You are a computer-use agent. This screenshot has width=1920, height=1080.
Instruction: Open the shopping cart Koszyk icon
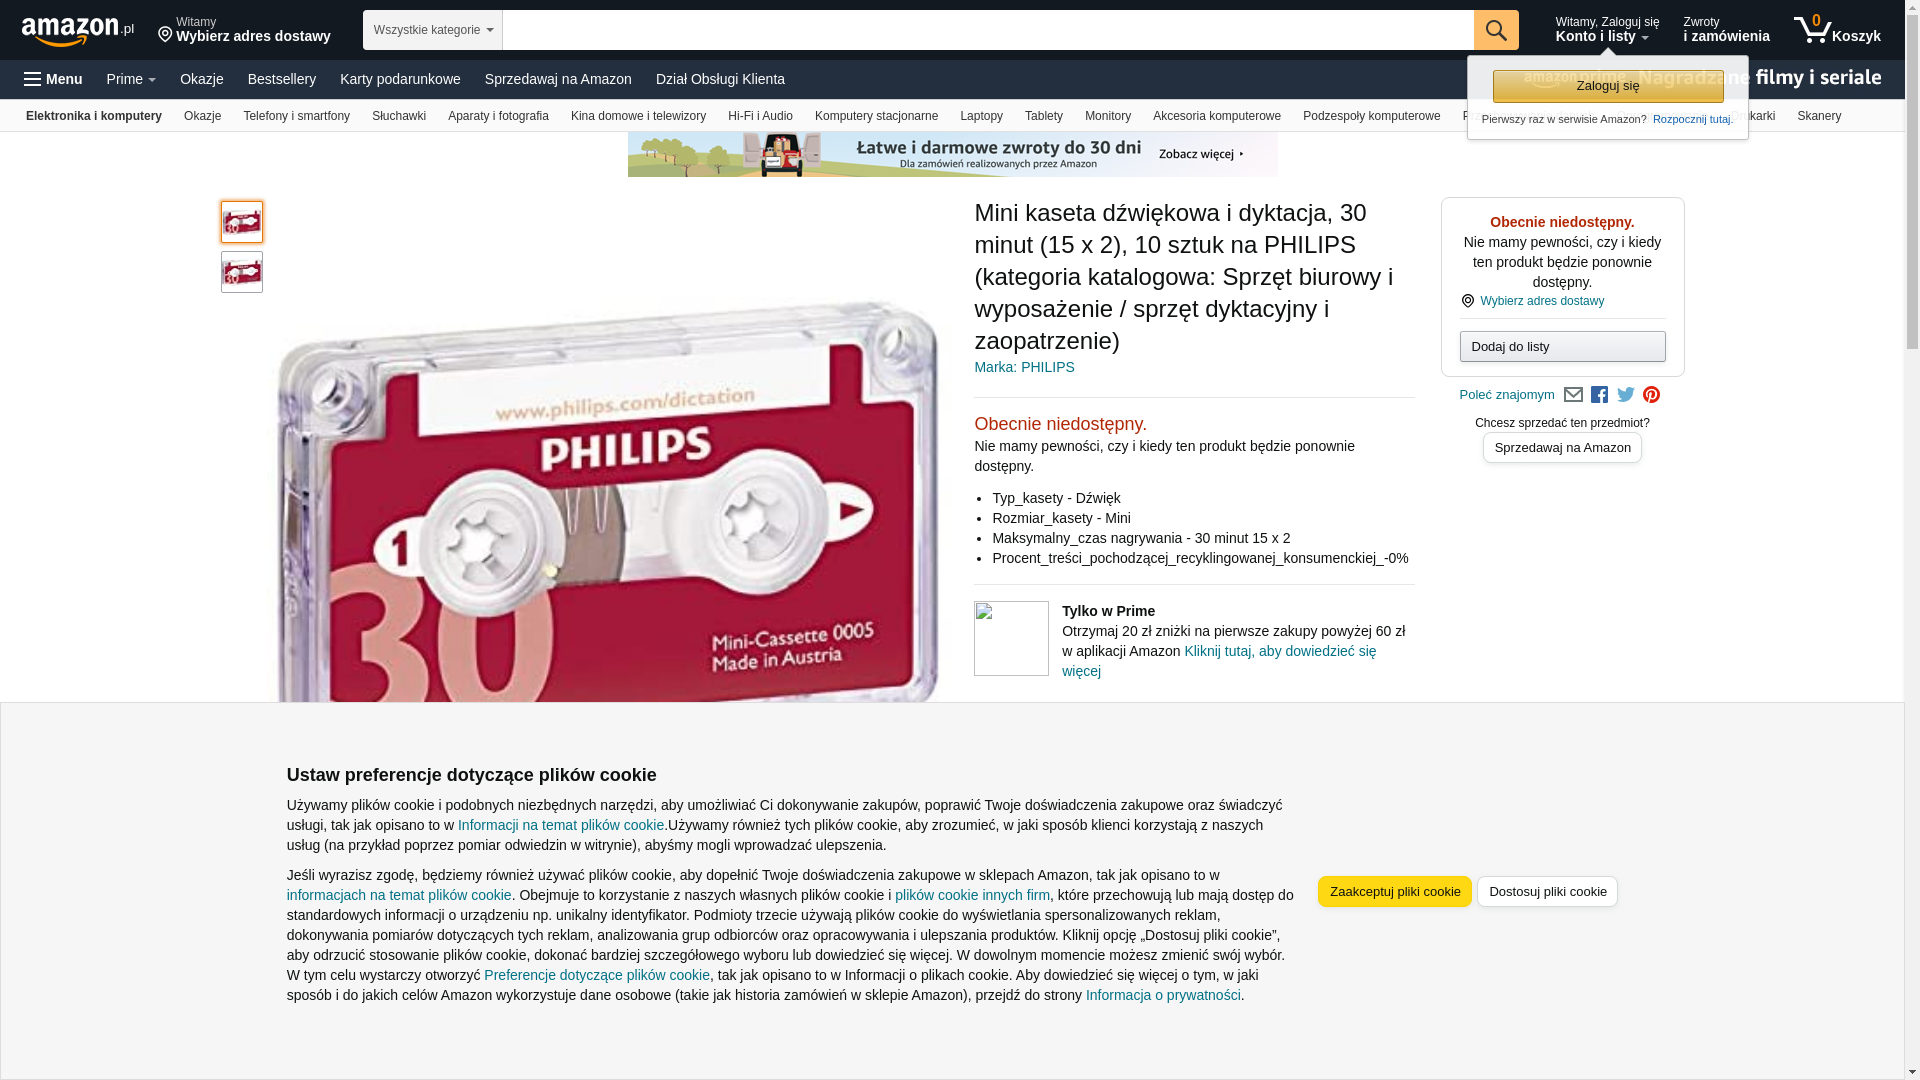(x=1837, y=30)
